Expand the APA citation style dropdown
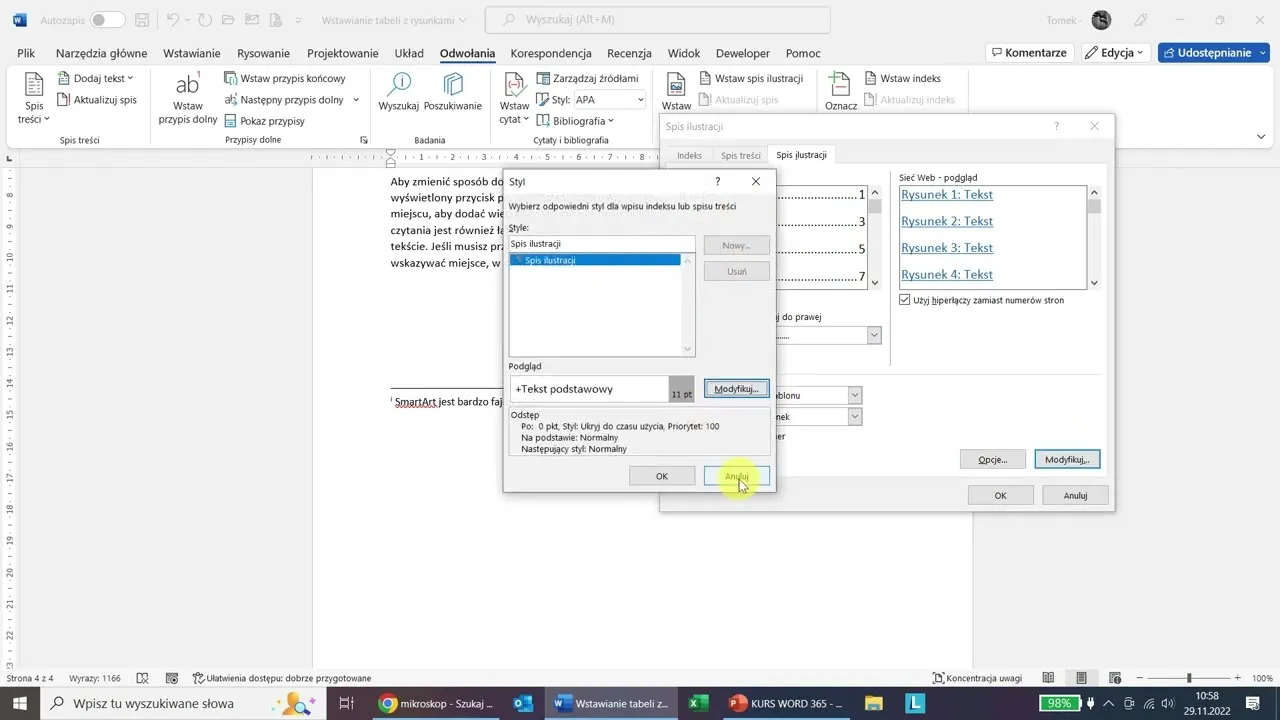The height and width of the screenshot is (720, 1280). 640,100
